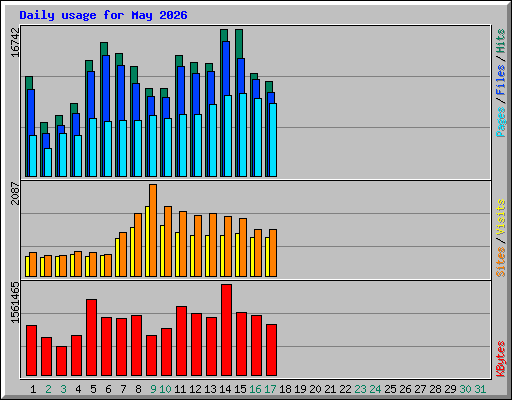Viewport: 512px width, 400px height.
Task: Click the 2087 middle-chart axis value
Action: click(15, 193)
